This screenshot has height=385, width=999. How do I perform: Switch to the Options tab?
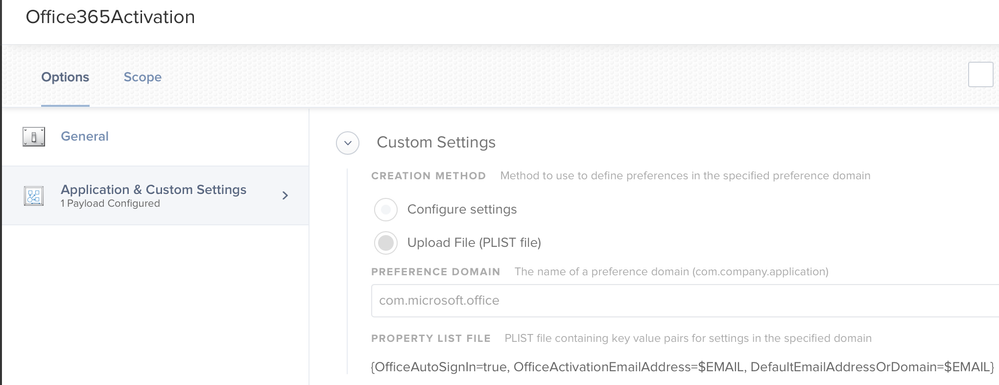65,77
